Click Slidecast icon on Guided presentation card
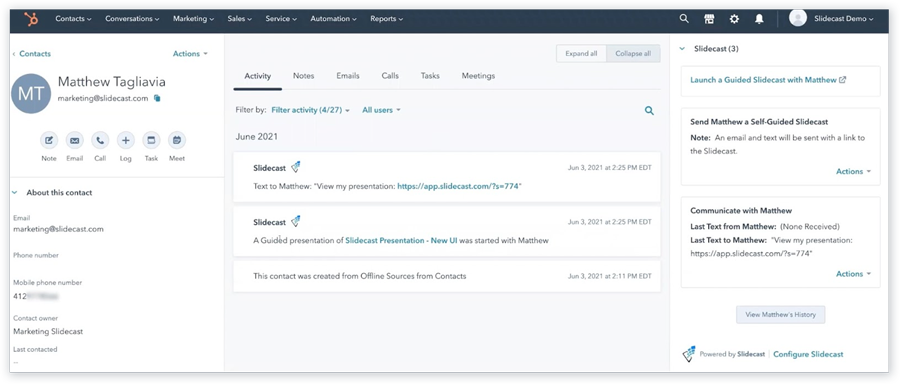The height and width of the screenshot is (384, 900). pos(295,221)
